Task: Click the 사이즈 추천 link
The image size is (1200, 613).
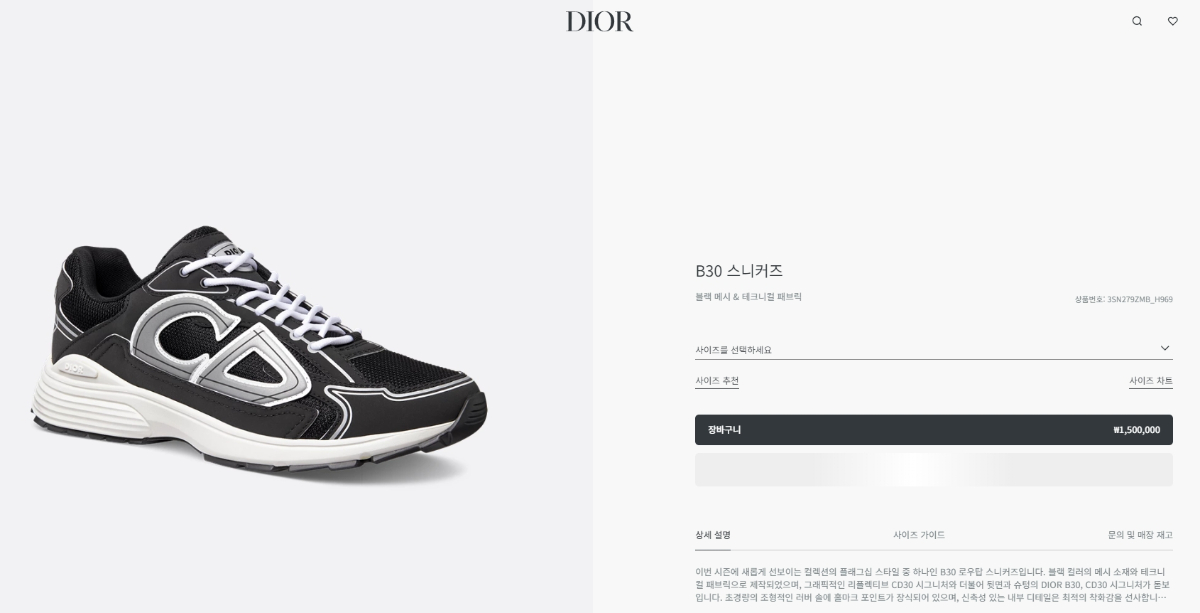Action: 717,381
